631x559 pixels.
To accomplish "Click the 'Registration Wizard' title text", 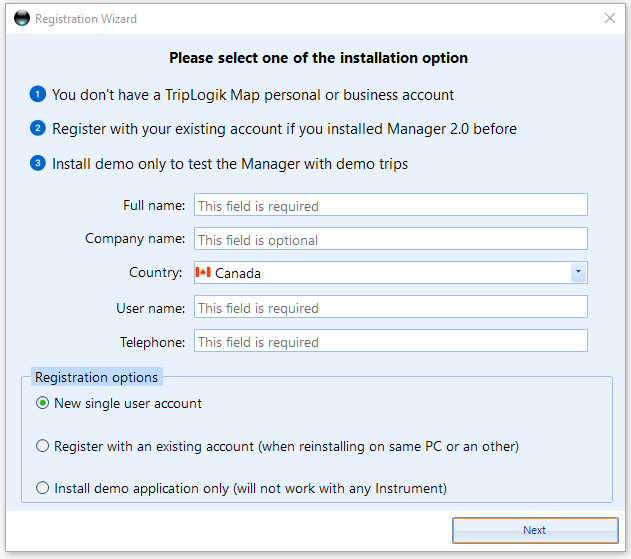I will (x=86, y=19).
